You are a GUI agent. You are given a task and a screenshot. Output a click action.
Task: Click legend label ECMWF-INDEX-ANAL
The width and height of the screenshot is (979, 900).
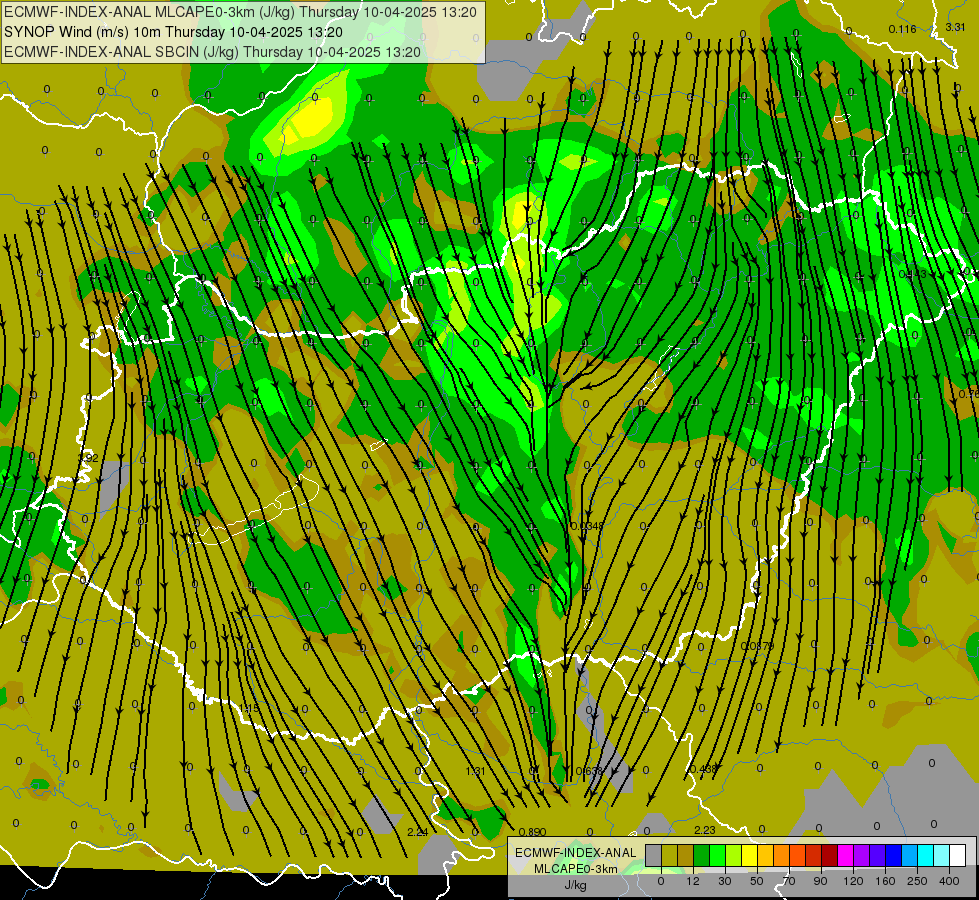point(575,853)
